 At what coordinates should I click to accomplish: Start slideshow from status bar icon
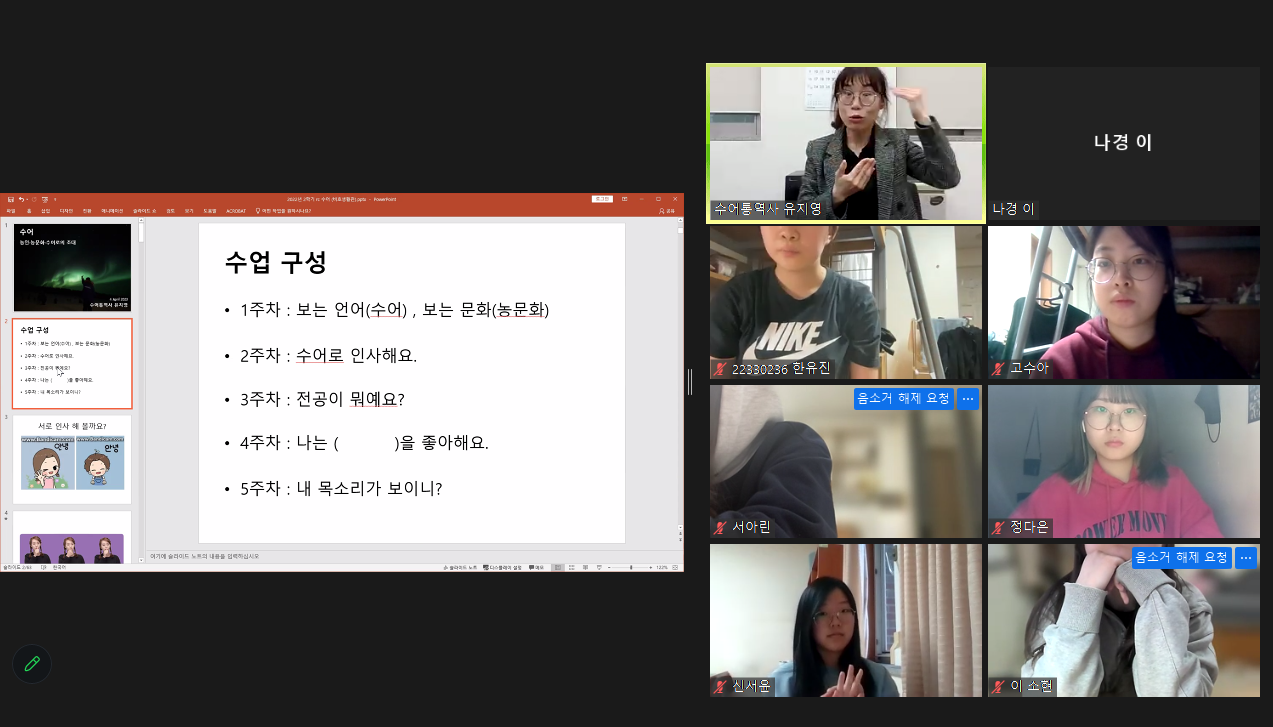click(x=597, y=567)
